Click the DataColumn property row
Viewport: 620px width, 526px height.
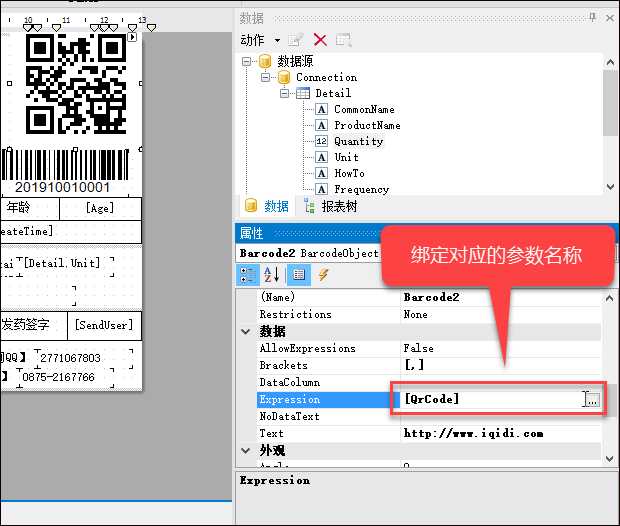[429, 382]
